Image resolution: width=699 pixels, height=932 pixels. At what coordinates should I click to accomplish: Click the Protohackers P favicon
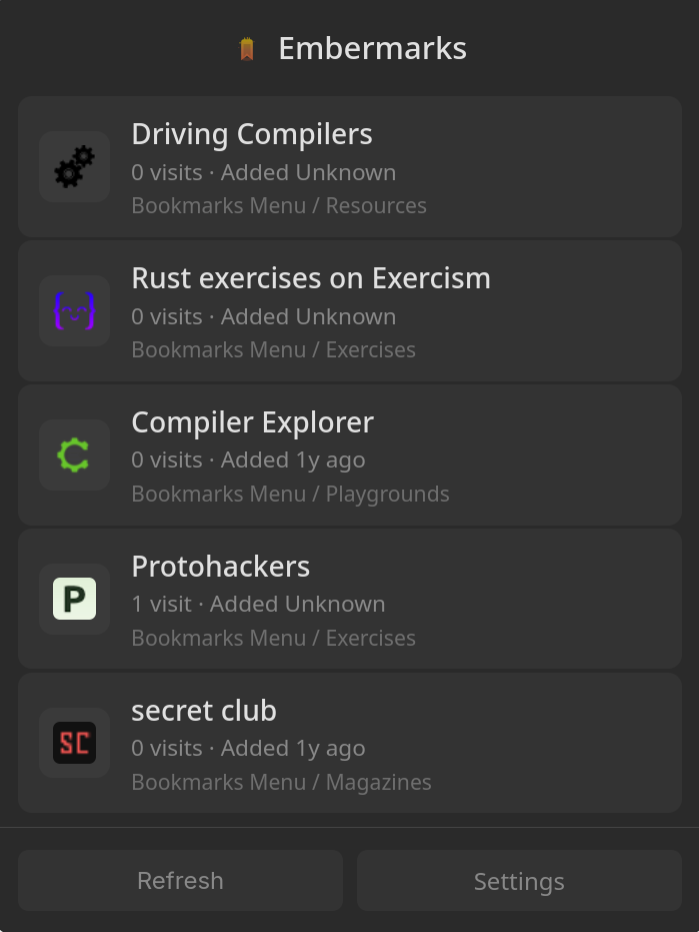point(74,599)
